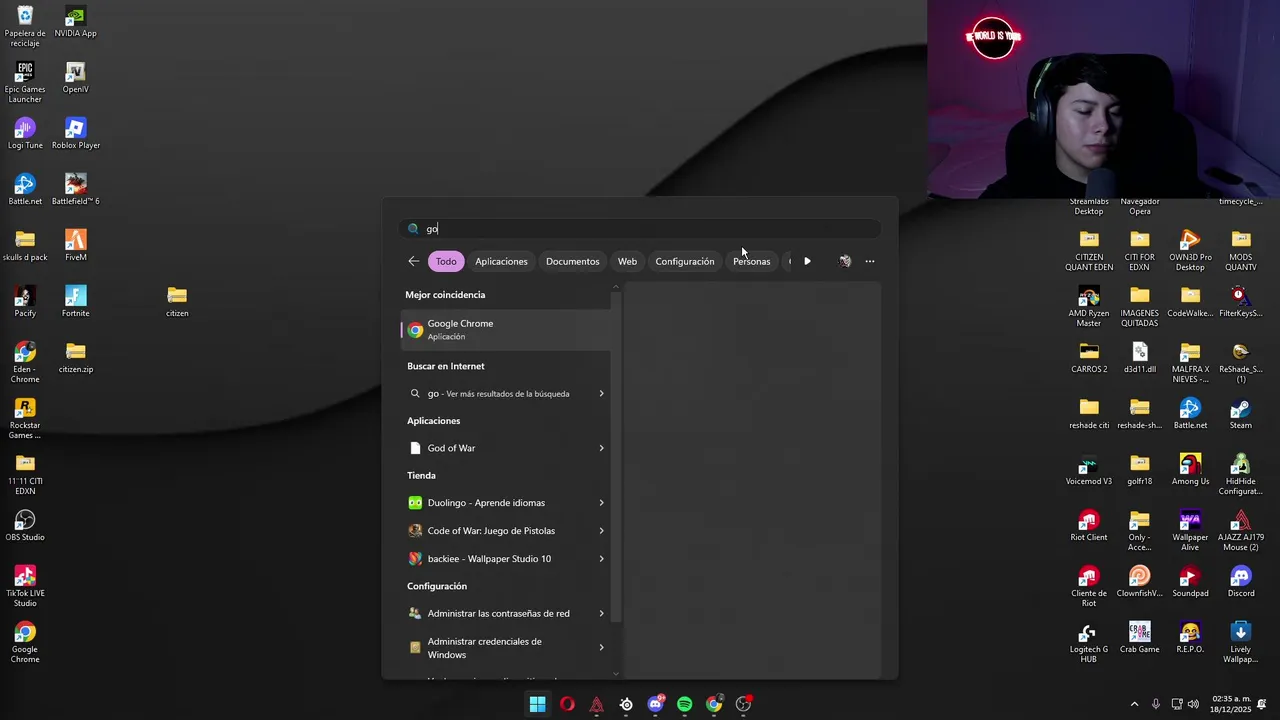The height and width of the screenshot is (720, 1280).
Task: Select the FiveM desktop icon
Action: 76,246
